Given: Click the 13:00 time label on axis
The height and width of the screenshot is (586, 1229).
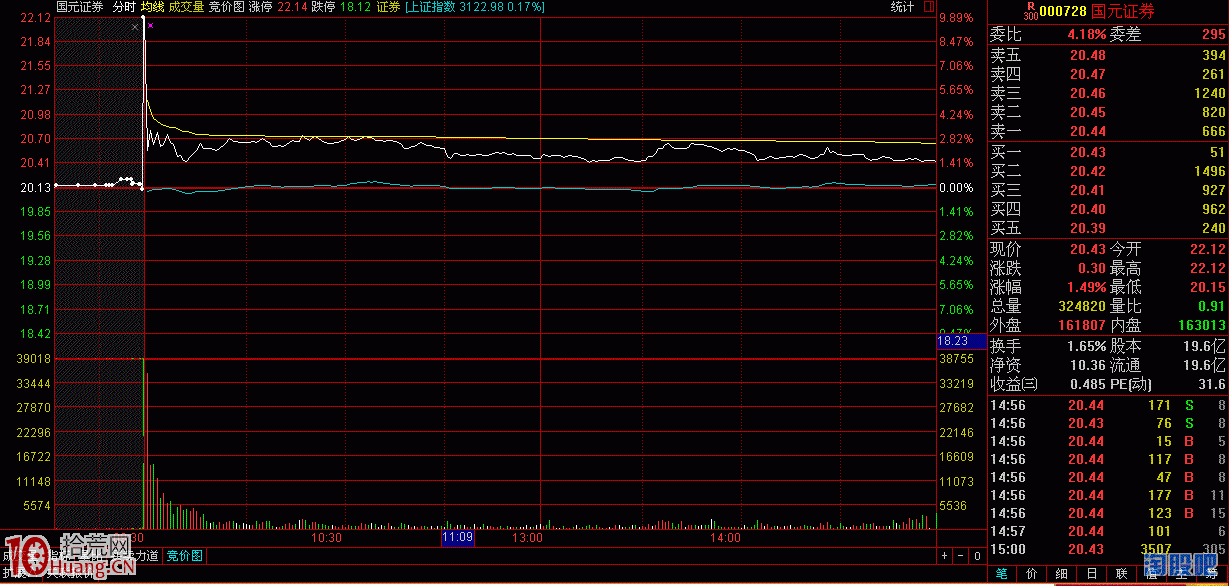Looking at the screenshot, I should point(527,538).
